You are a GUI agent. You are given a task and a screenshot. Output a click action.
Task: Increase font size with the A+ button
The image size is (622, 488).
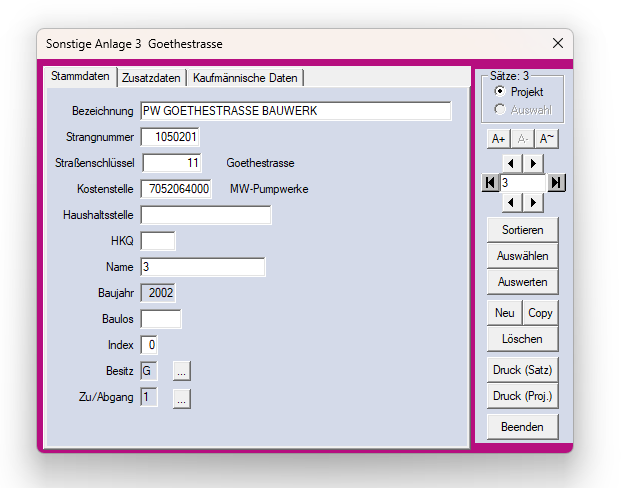(498, 139)
